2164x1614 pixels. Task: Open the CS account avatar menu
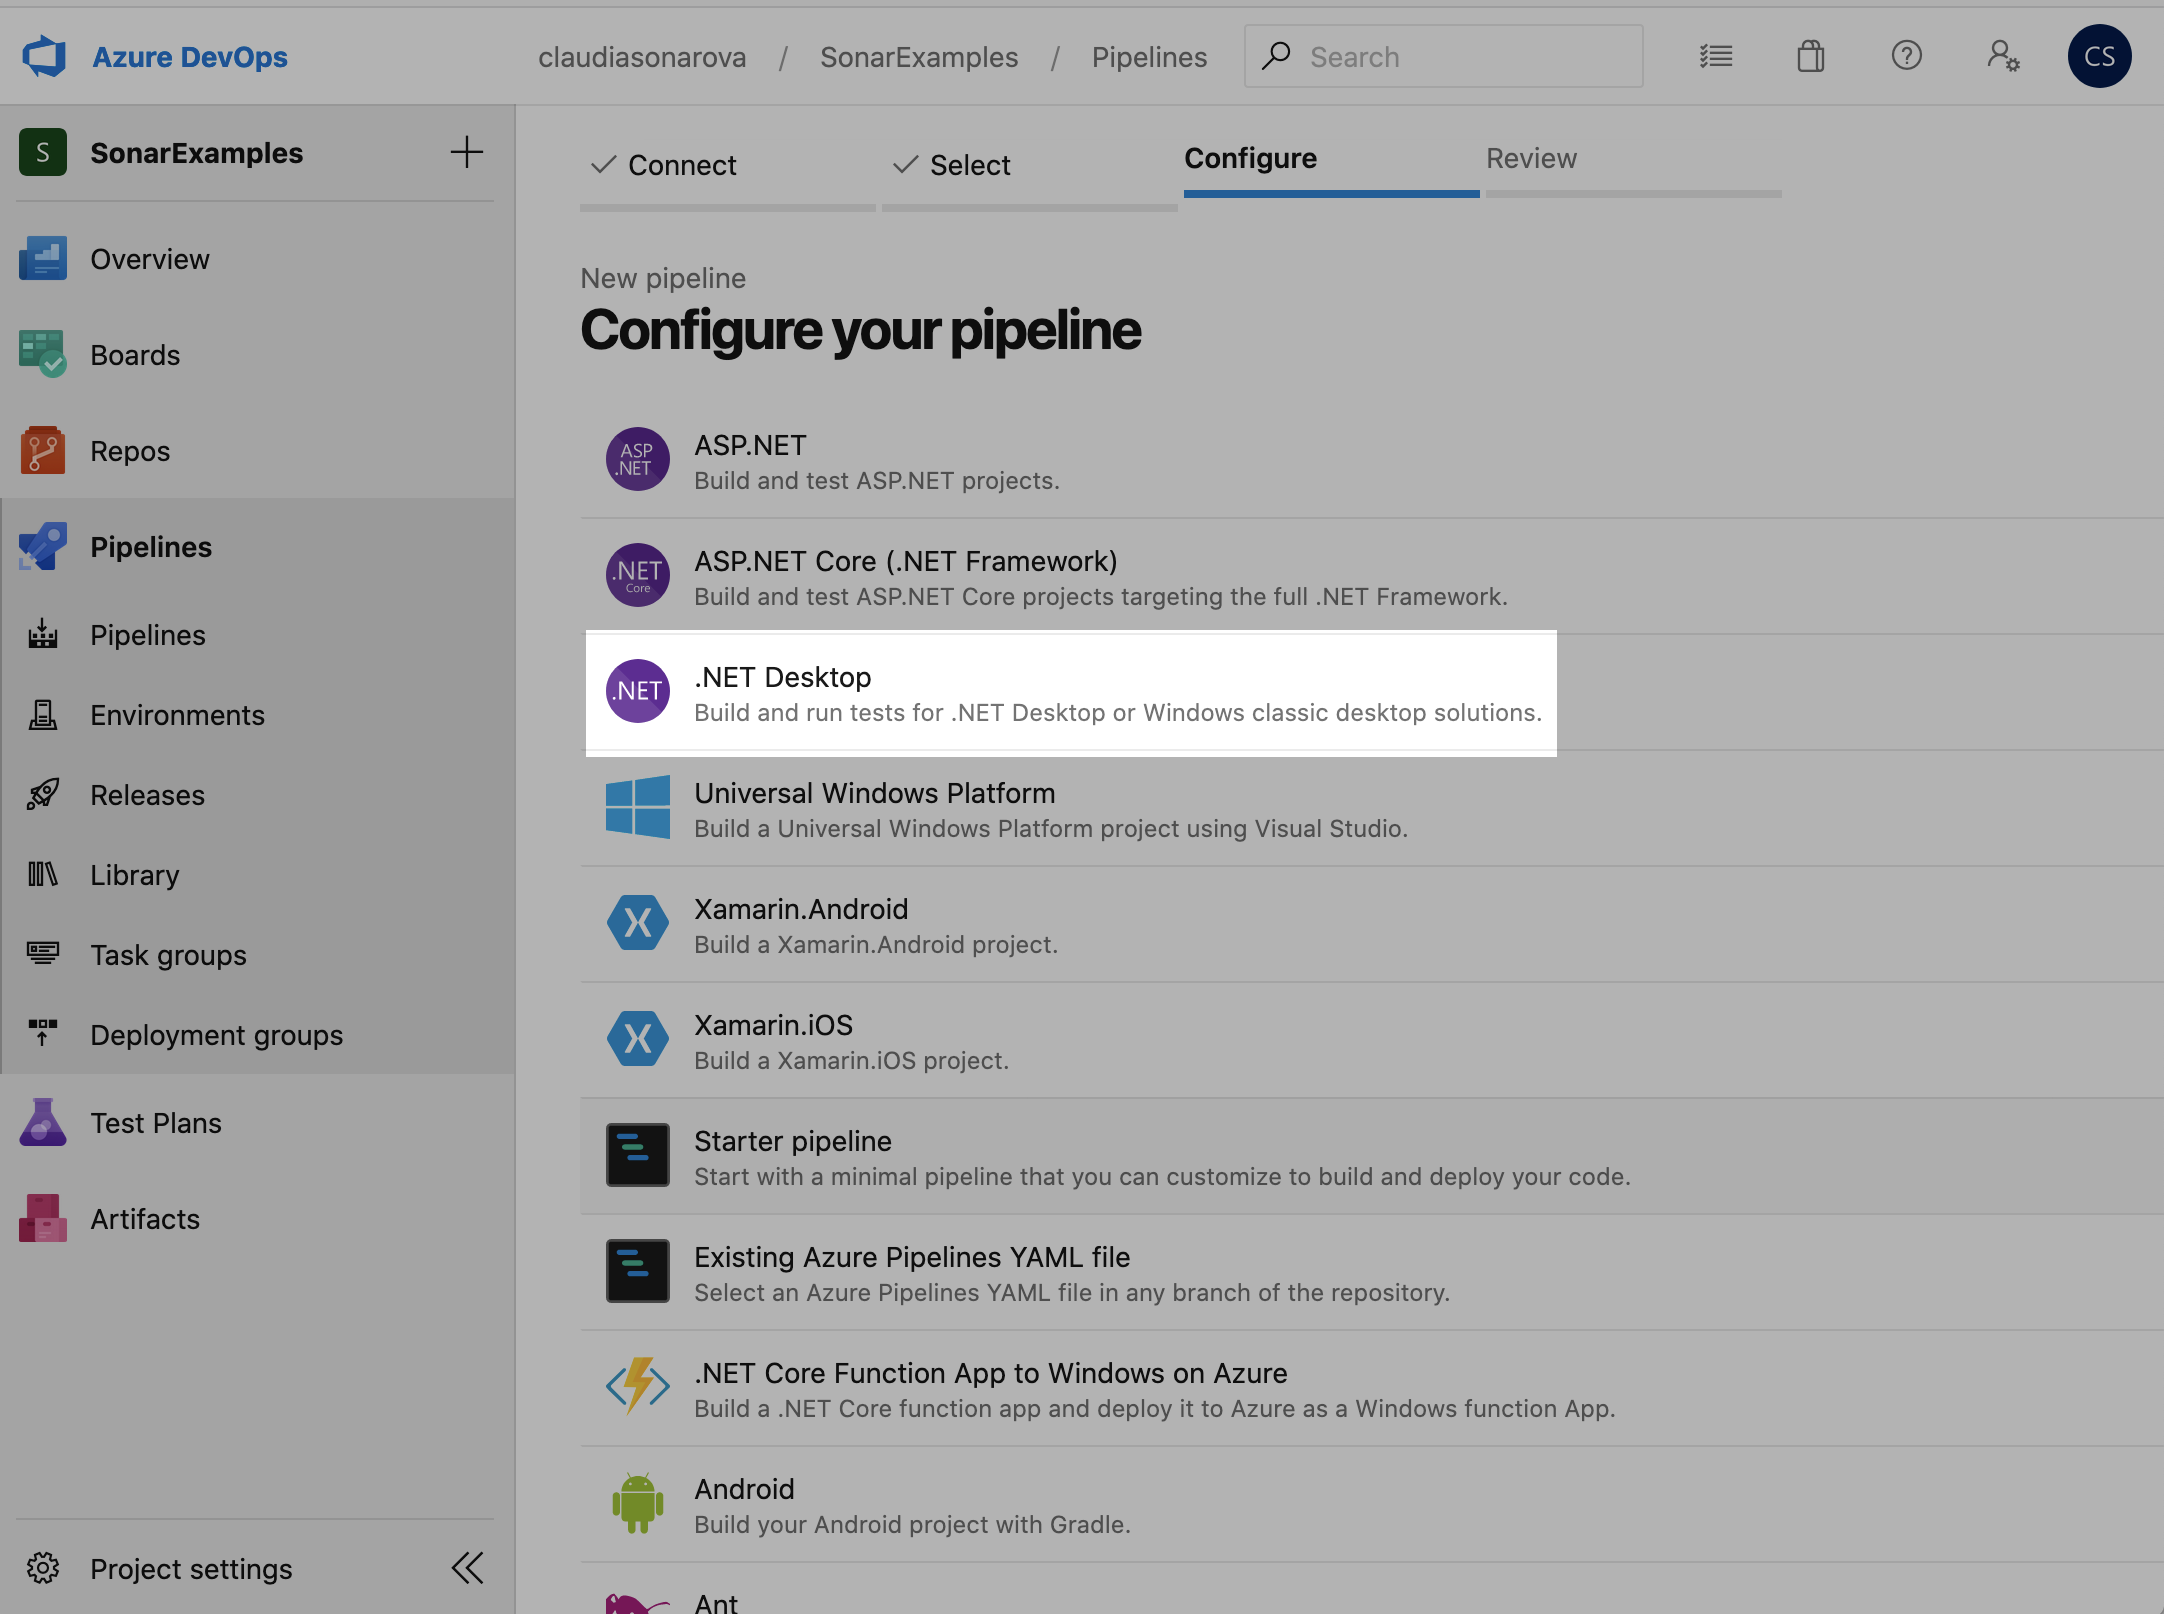(2099, 56)
